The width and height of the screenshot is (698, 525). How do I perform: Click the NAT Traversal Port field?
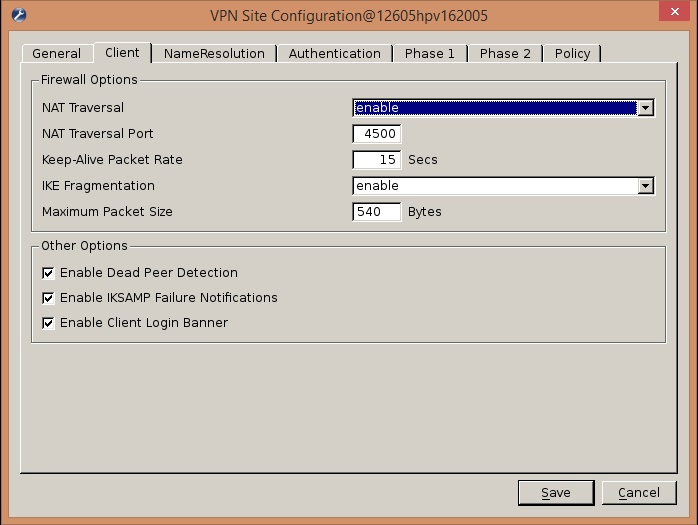[x=377, y=134]
